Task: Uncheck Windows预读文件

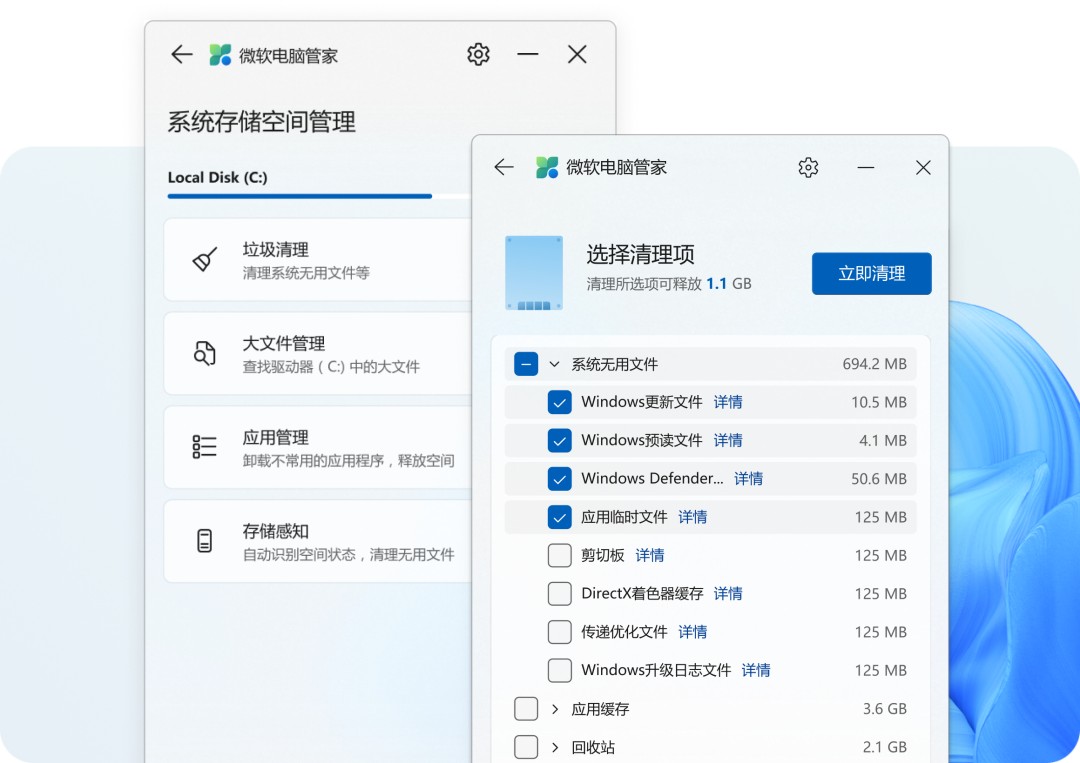Action: pyautogui.click(x=559, y=441)
